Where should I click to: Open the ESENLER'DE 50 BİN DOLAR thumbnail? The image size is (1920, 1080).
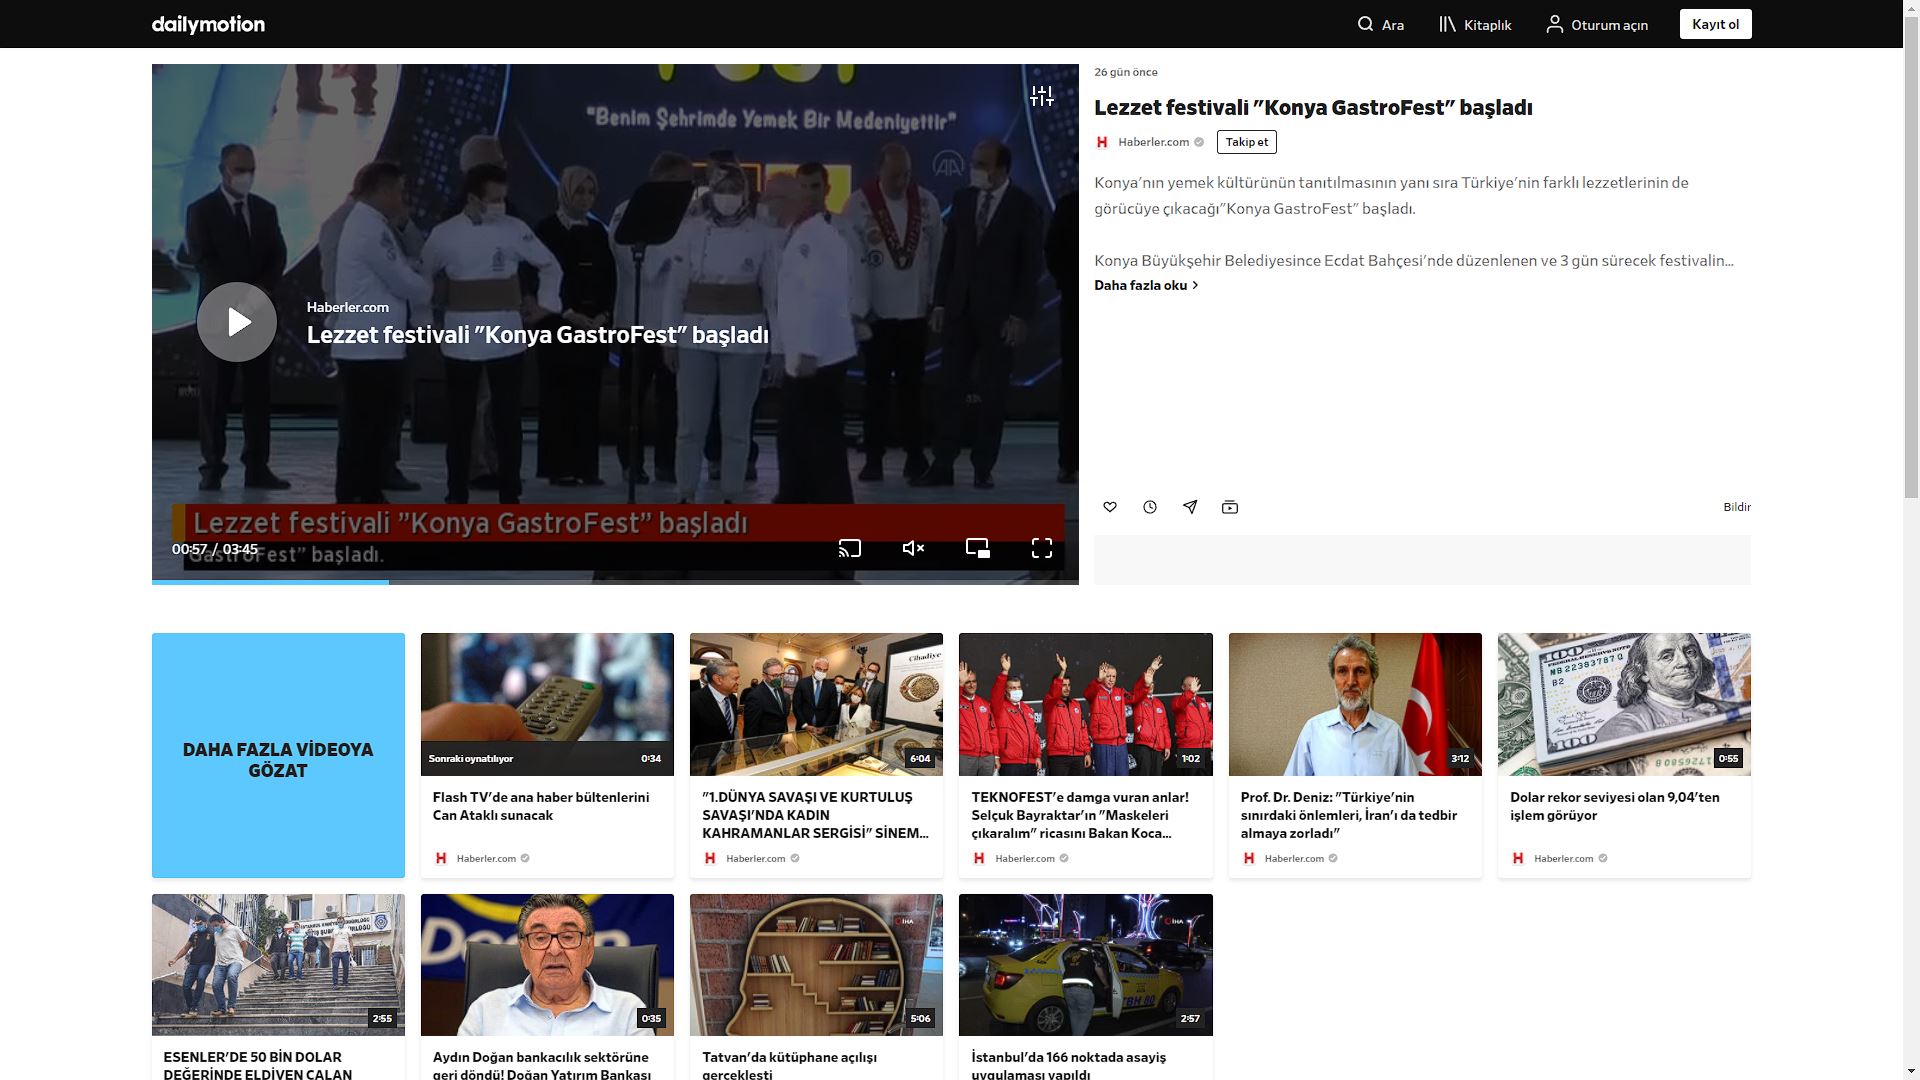278,965
